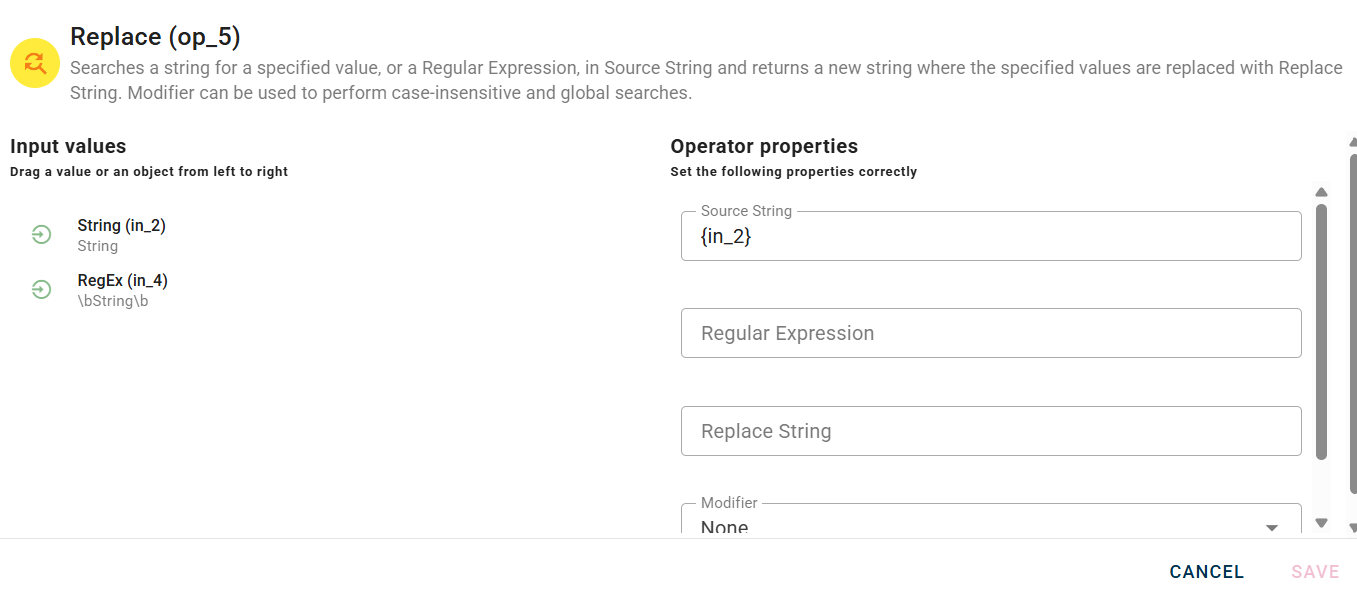Click the yellow Replace operator icon

[x=35, y=63]
